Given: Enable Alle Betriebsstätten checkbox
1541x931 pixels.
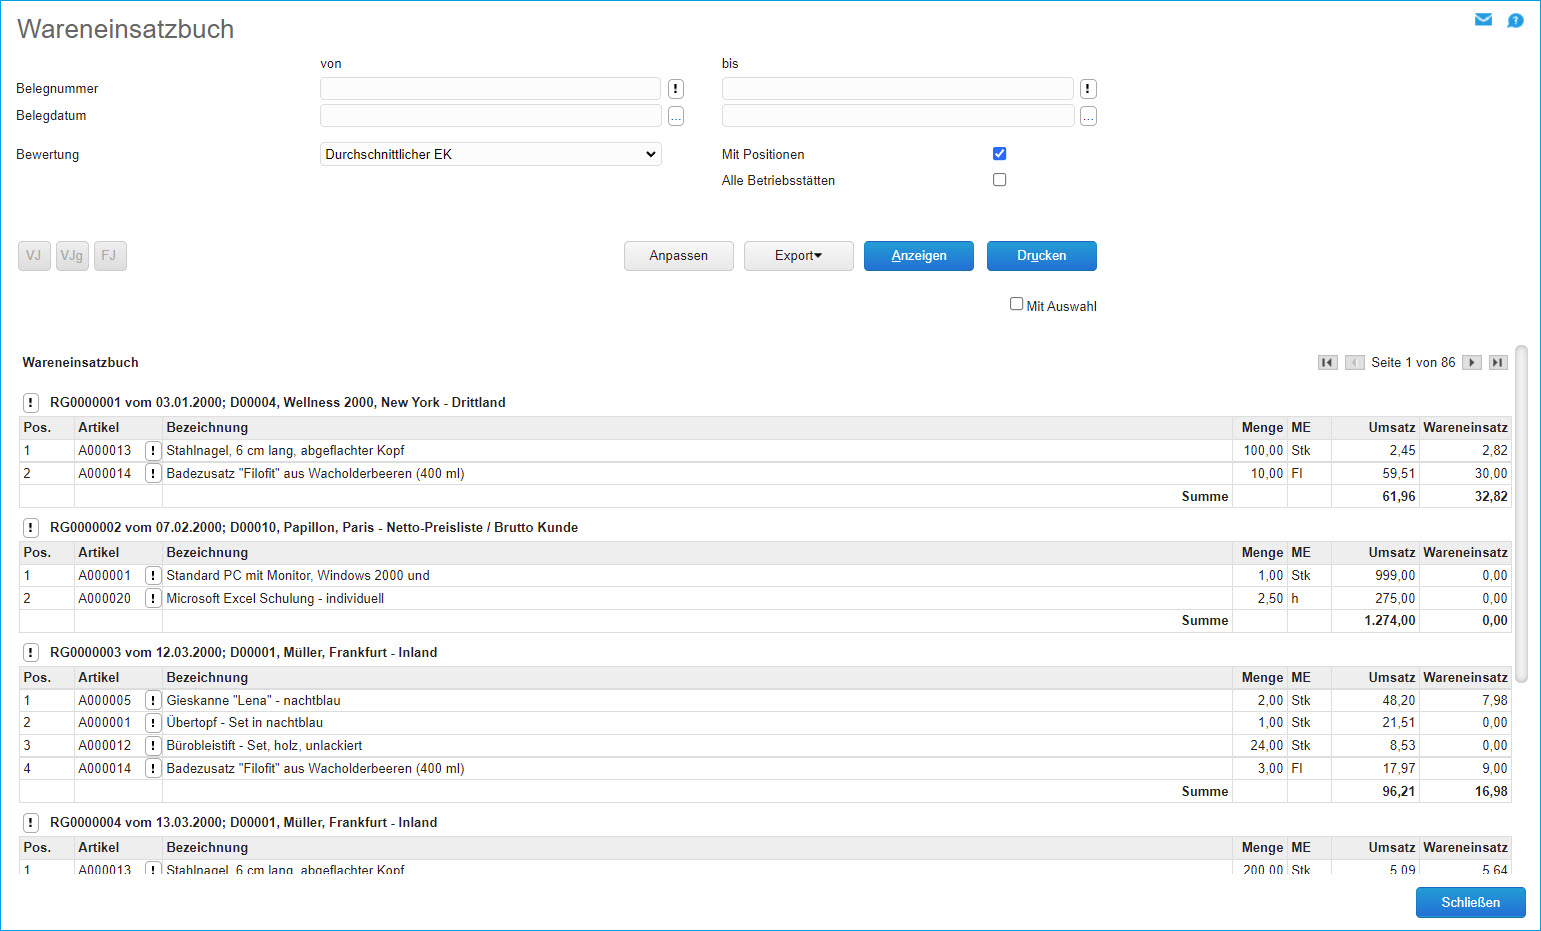Looking at the screenshot, I should 999,180.
